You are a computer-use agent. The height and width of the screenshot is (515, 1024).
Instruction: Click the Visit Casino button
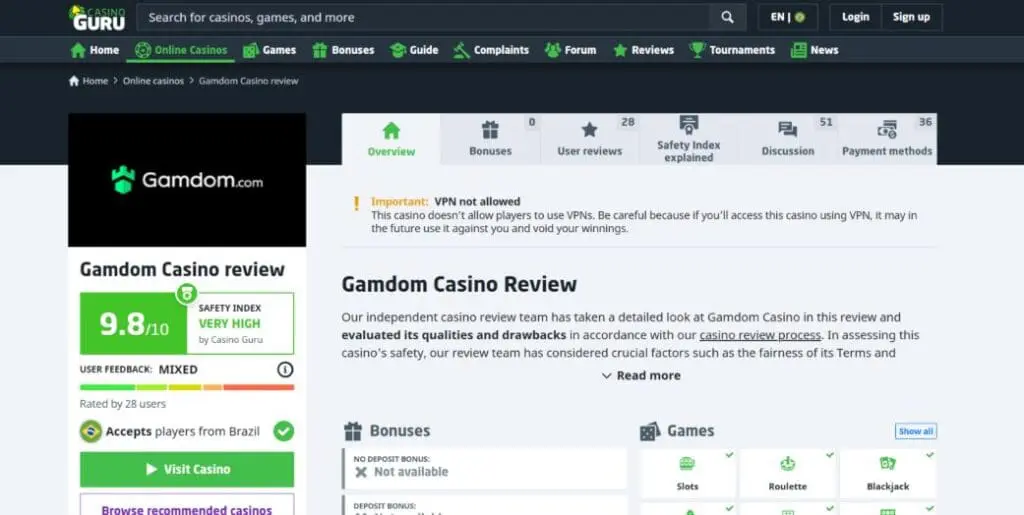[x=187, y=469]
